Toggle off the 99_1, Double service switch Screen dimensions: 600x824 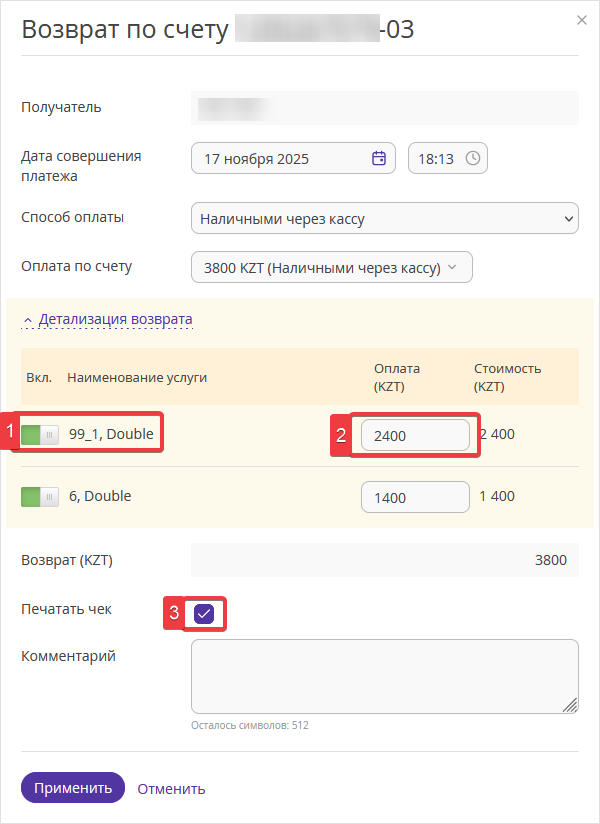tap(40, 434)
